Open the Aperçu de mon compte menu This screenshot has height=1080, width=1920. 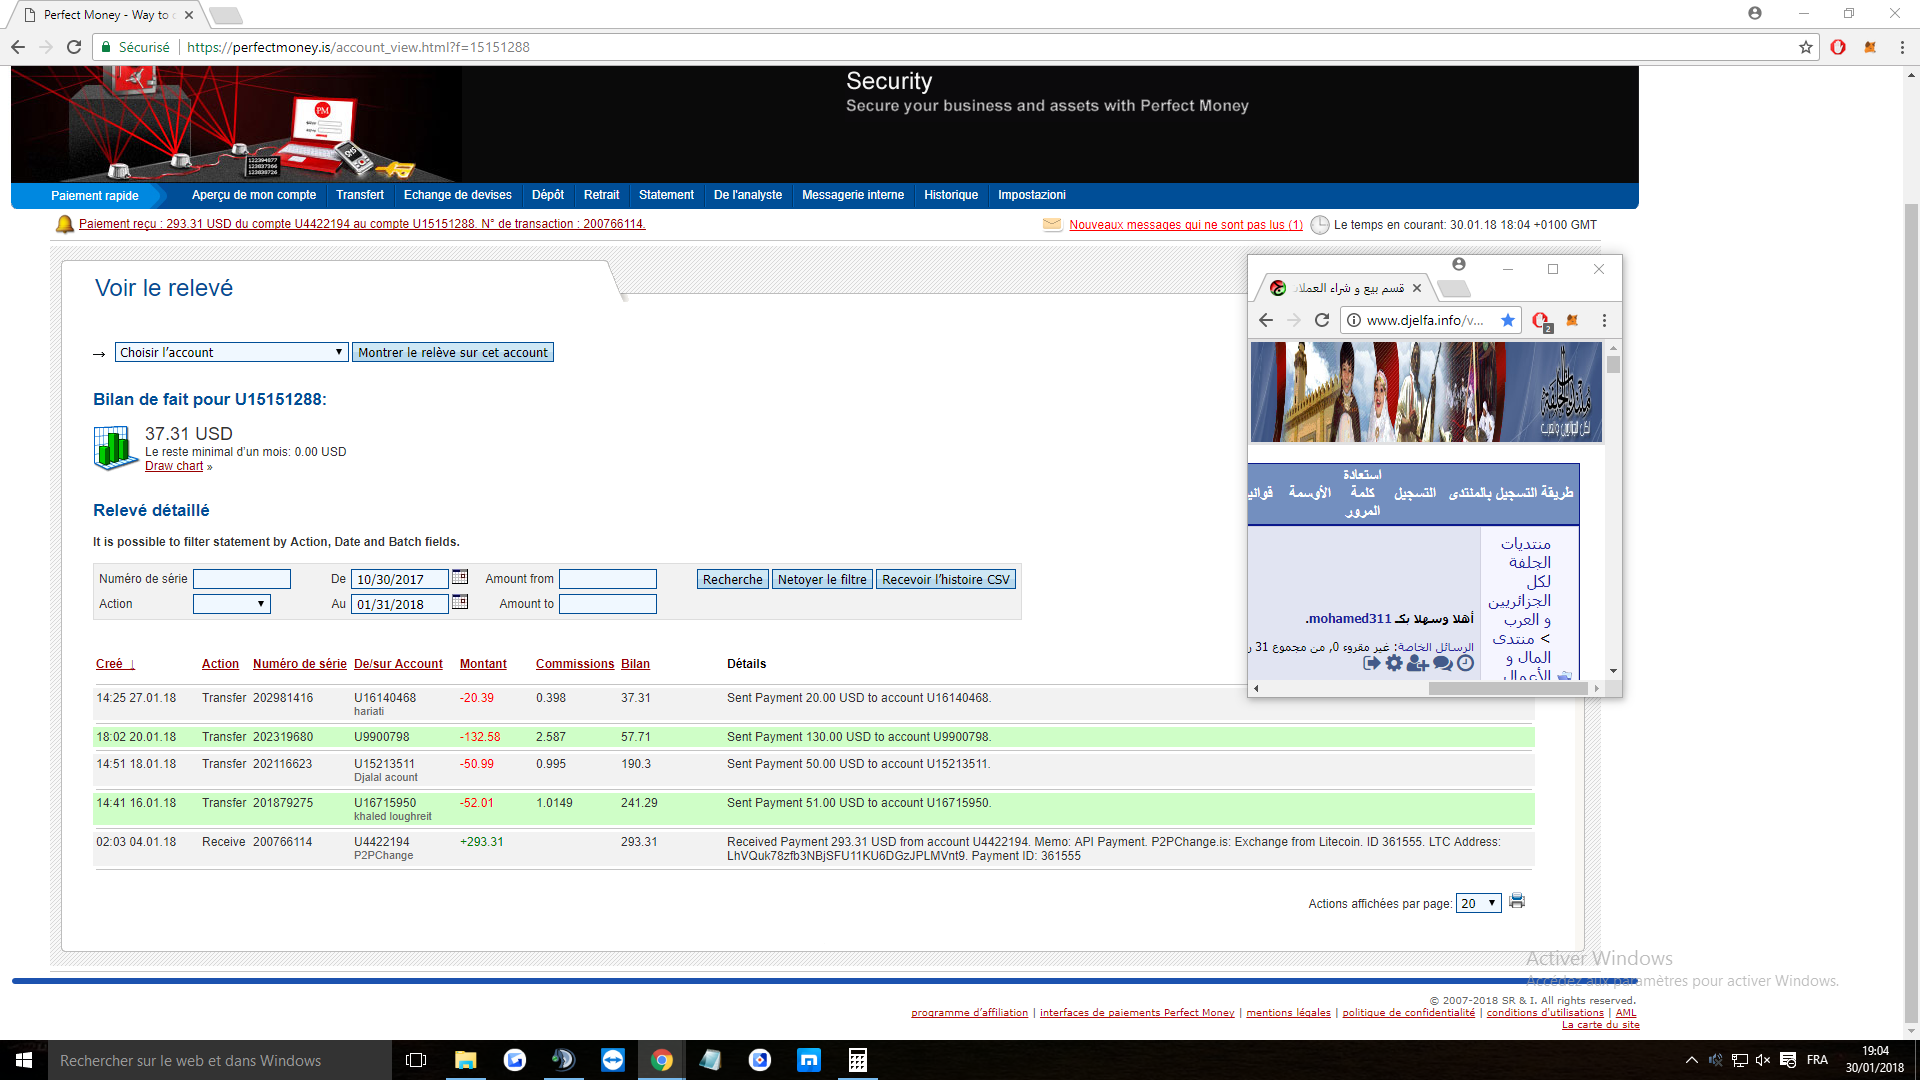coord(254,195)
